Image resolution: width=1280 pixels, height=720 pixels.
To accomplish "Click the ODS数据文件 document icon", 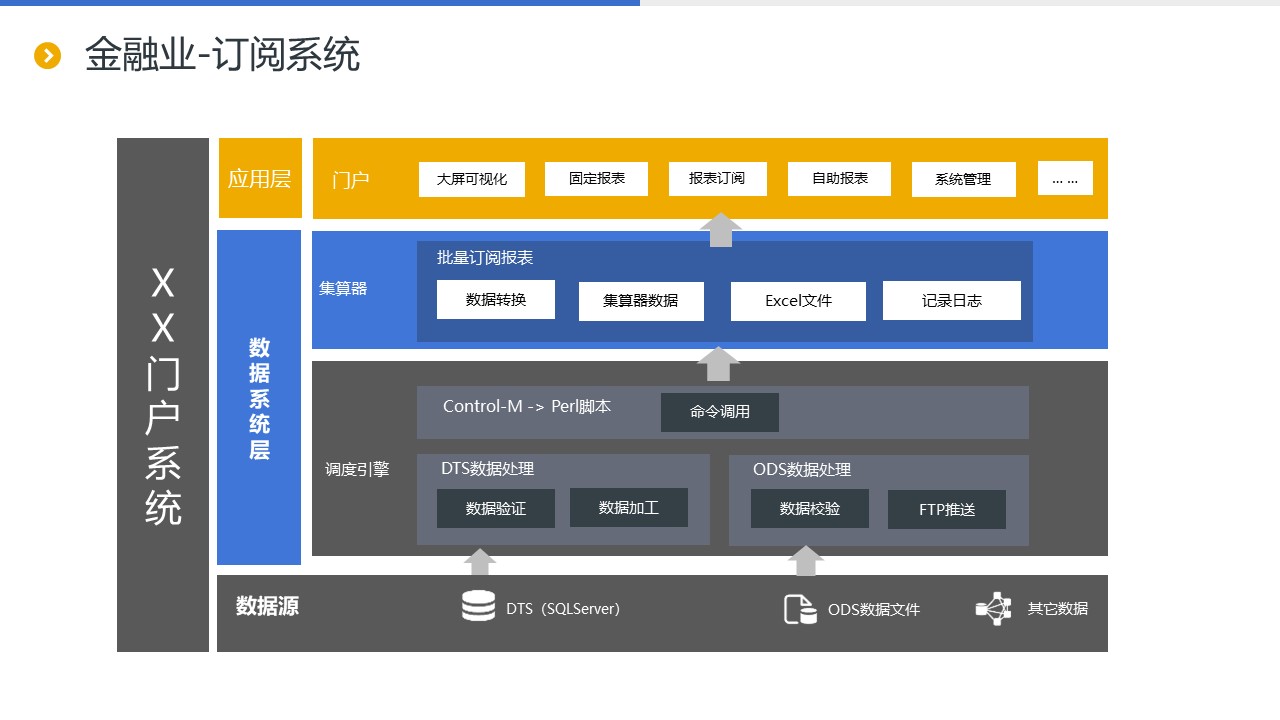I will tap(799, 608).
